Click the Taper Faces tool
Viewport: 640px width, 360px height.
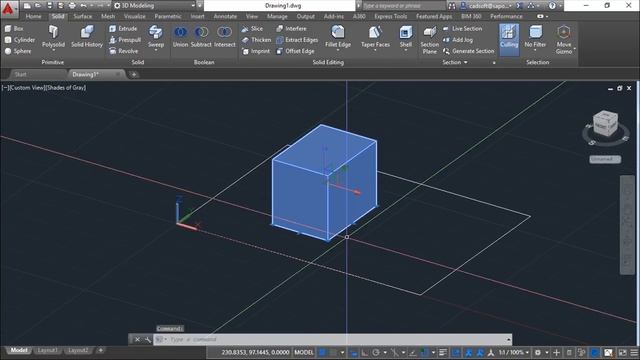tap(375, 36)
